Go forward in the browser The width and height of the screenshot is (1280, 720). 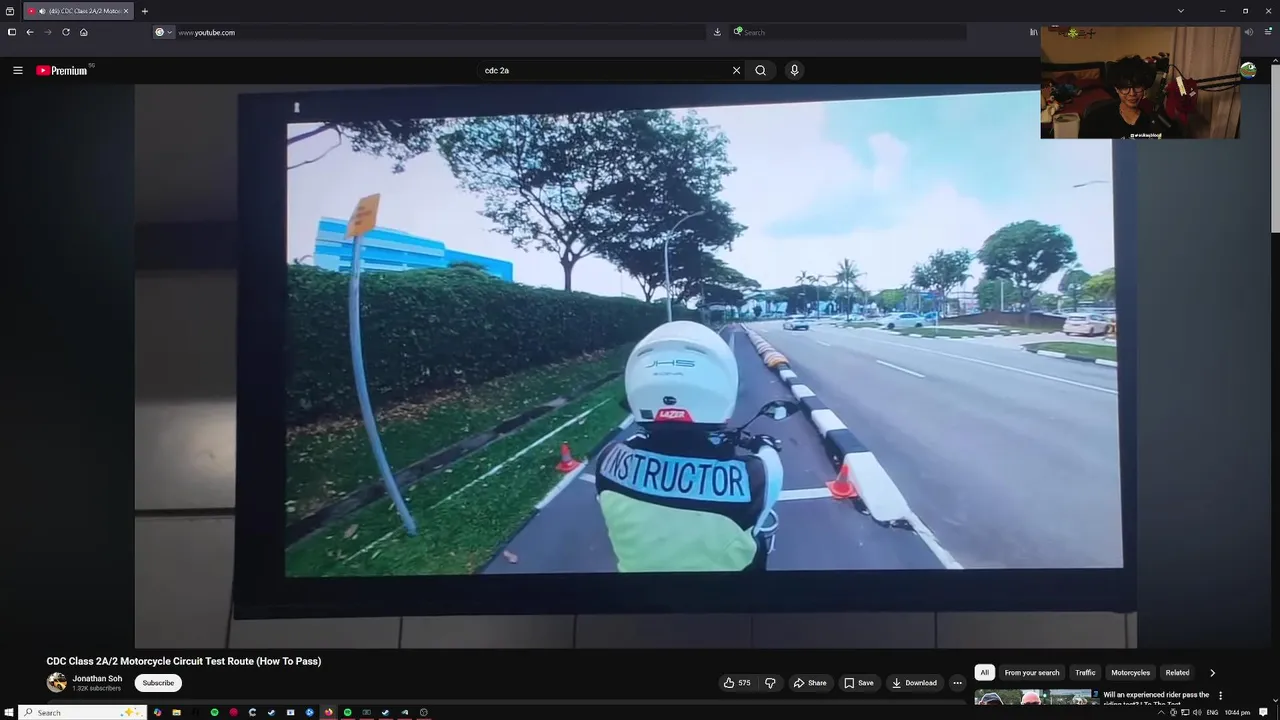(48, 32)
